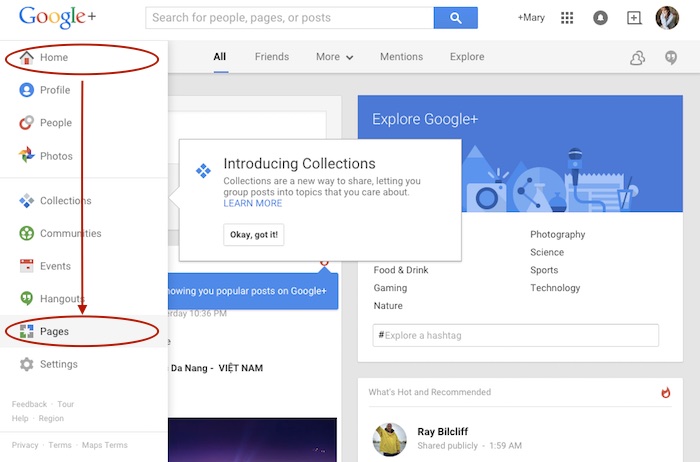700x462 pixels.
Task: Open the Photos menu label
Action: pyautogui.click(x=56, y=156)
